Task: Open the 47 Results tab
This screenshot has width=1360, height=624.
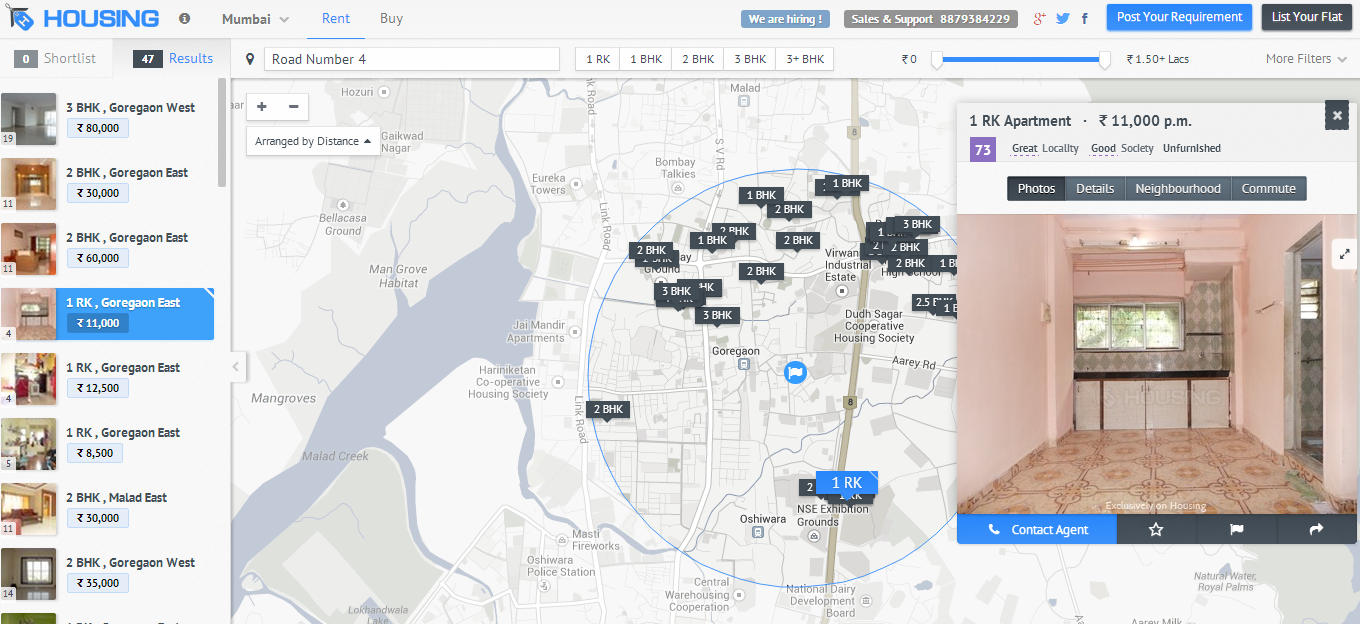Action: 172,59
